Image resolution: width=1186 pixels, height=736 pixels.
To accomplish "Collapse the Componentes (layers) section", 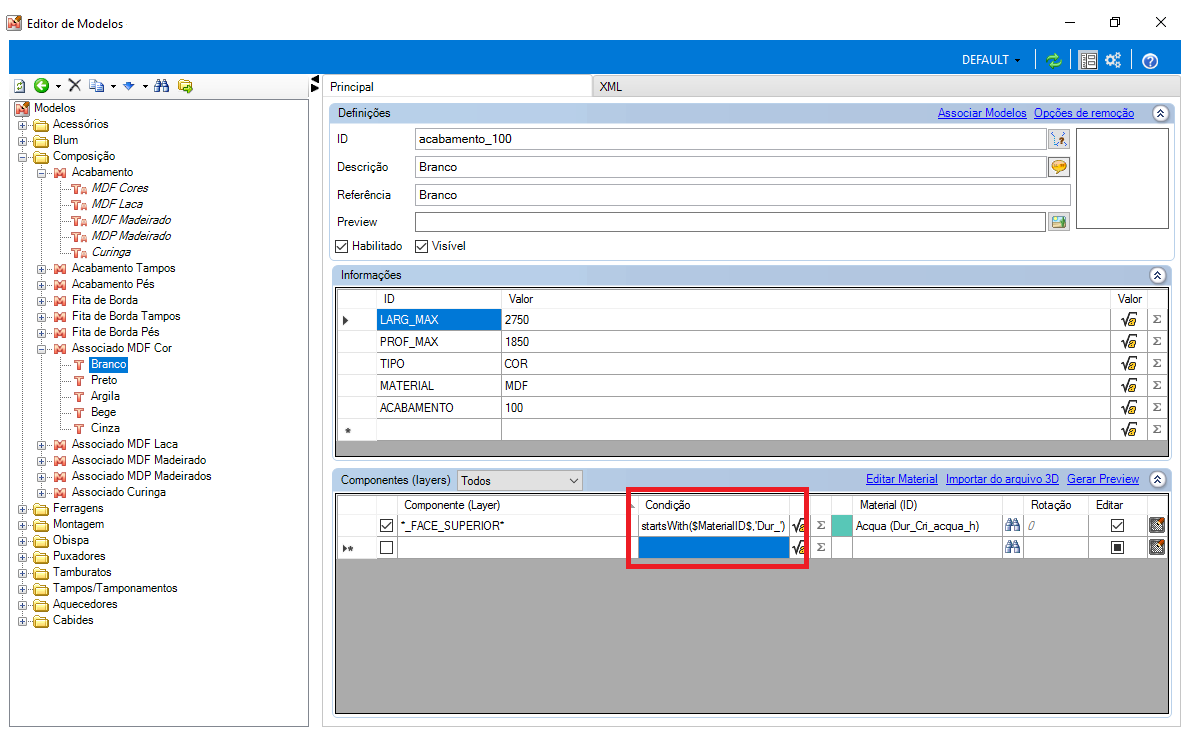I will tap(1157, 480).
